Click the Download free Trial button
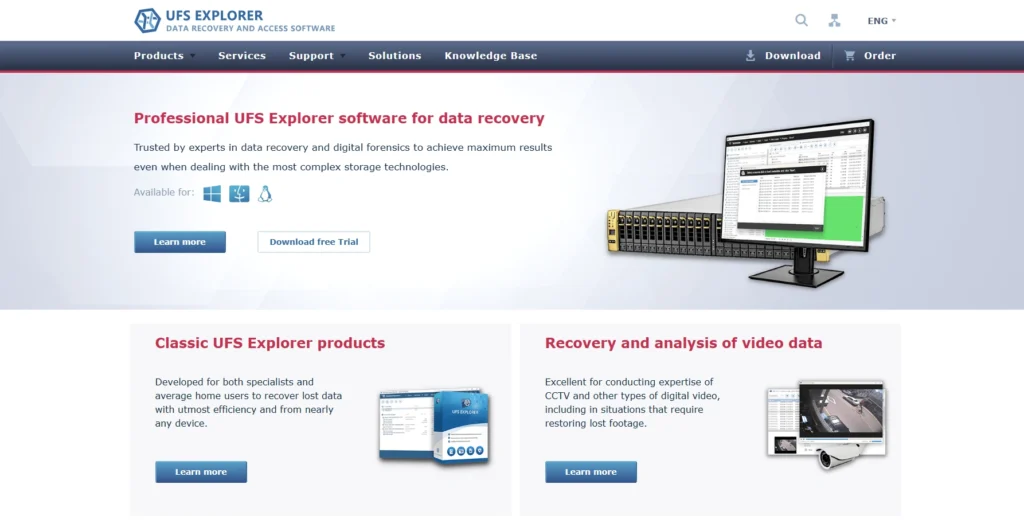Screen dimensions: 1024x531 click(313, 242)
